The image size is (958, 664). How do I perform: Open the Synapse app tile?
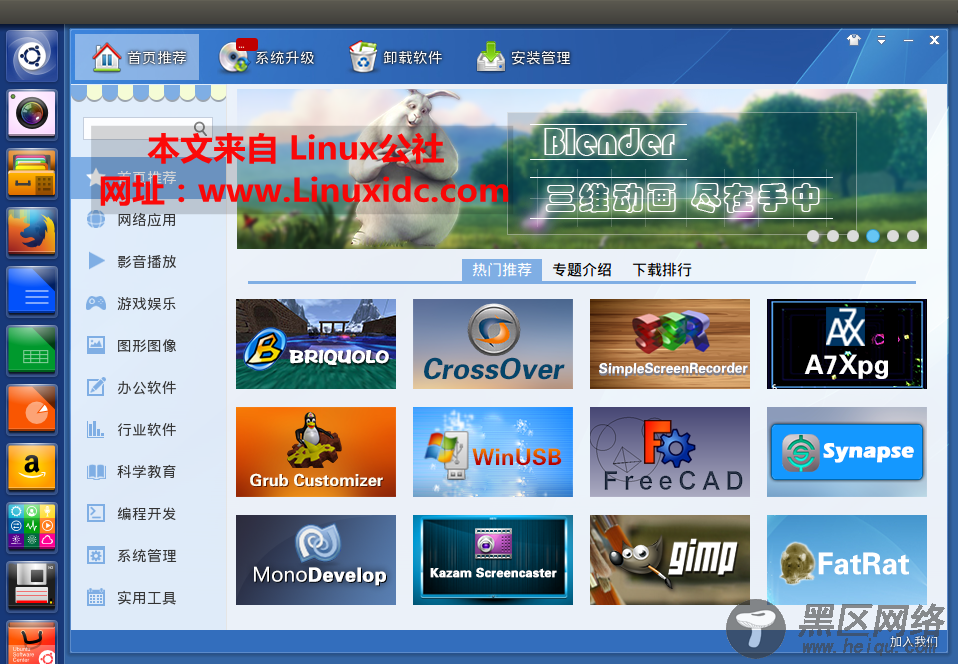[x=847, y=452]
